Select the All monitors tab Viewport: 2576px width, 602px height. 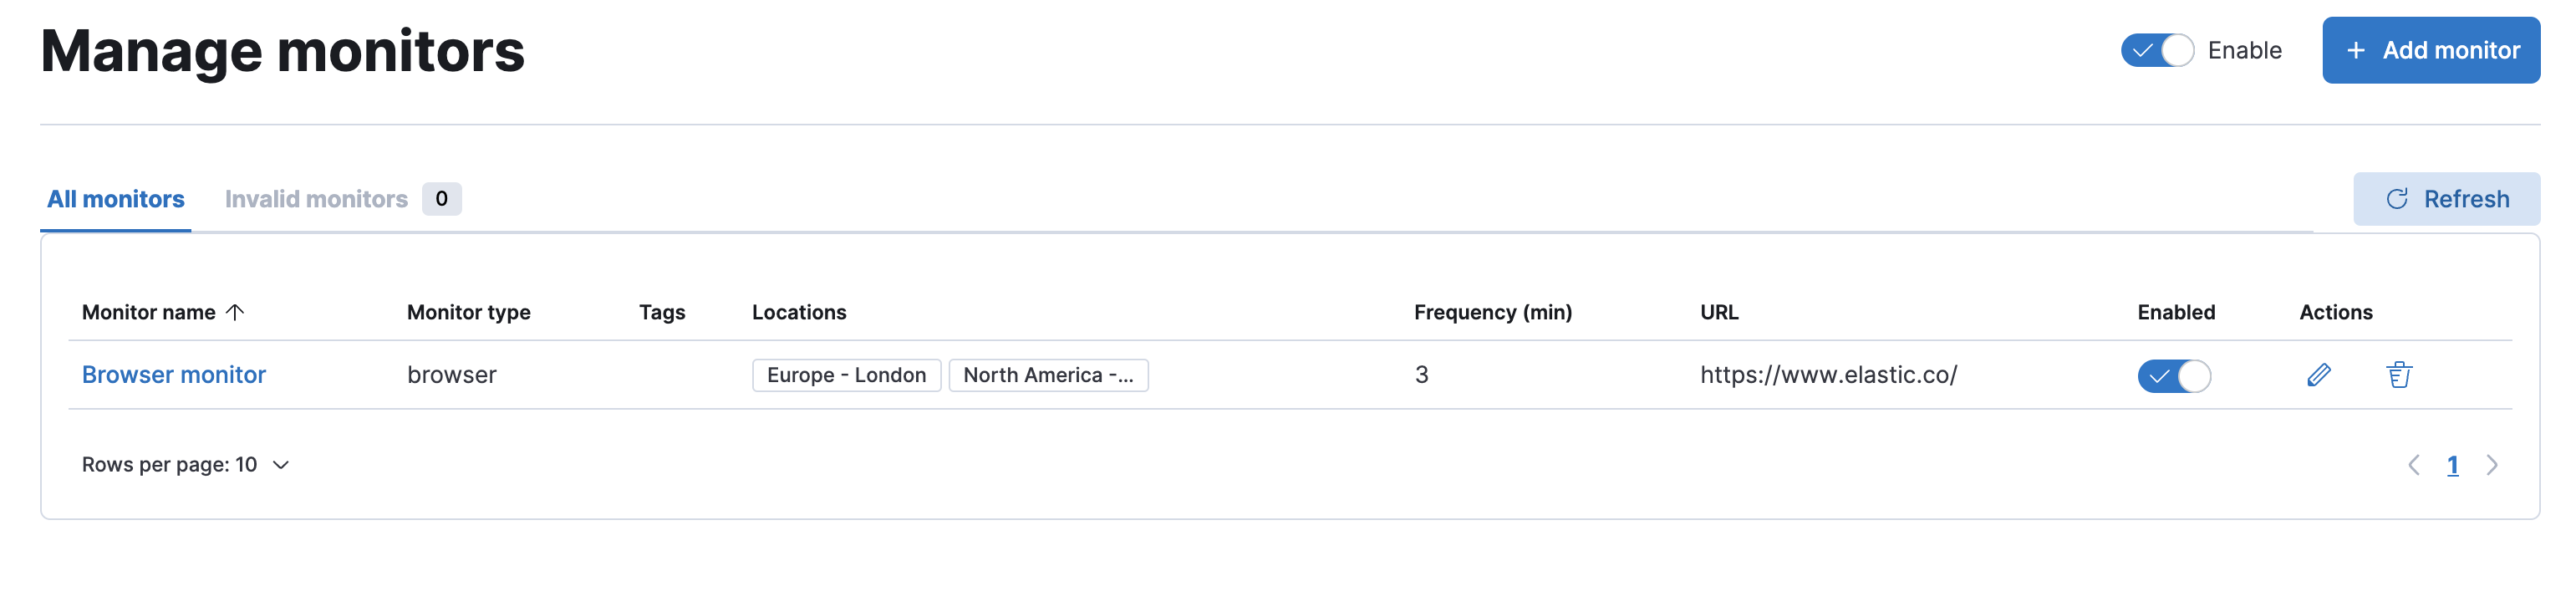115,198
